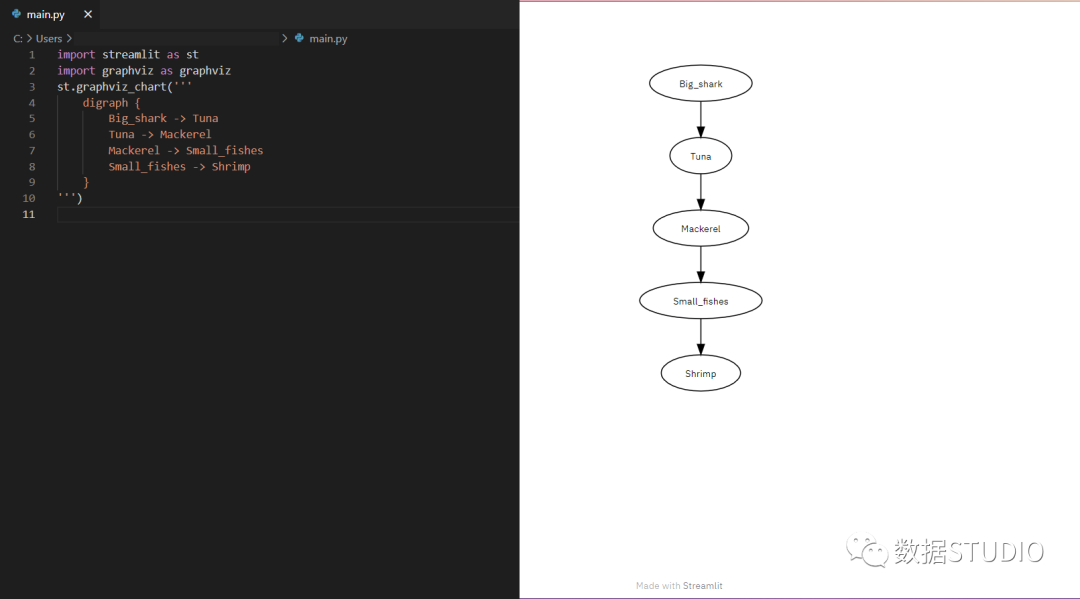
Task: Click the closing ''') on line 10
Action: pyautogui.click(x=70, y=198)
